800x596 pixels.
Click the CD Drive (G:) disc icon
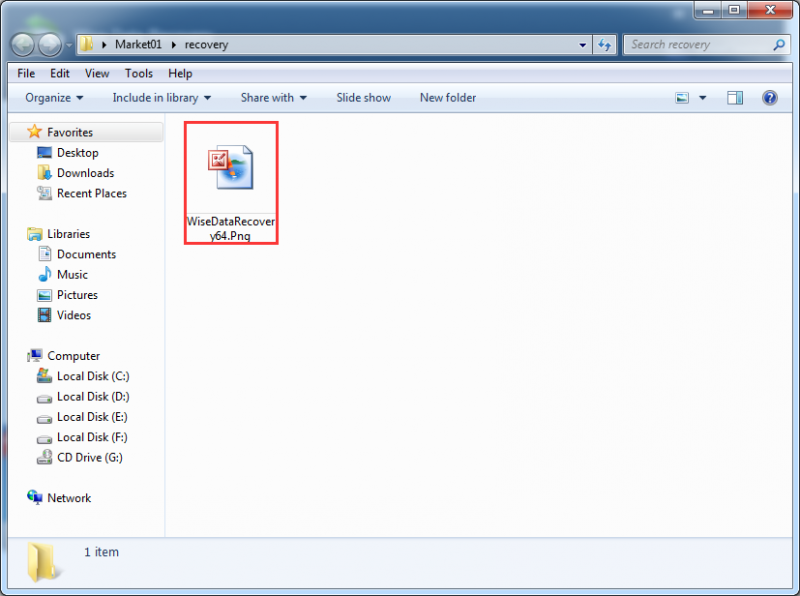pos(44,457)
